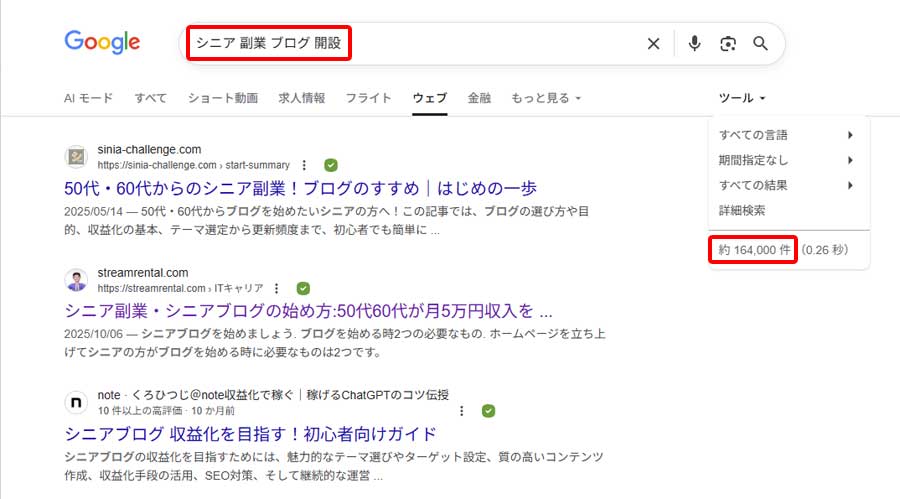
Task: Click sinia-challenge.com site name
Action: pyautogui.click(x=149, y=149)
